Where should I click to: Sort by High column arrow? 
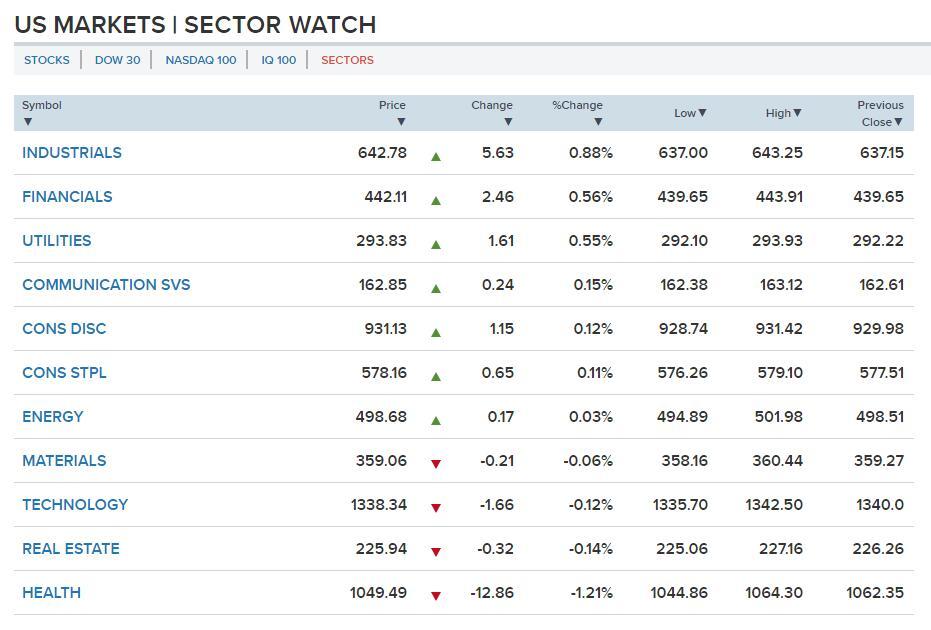(797, 113)
